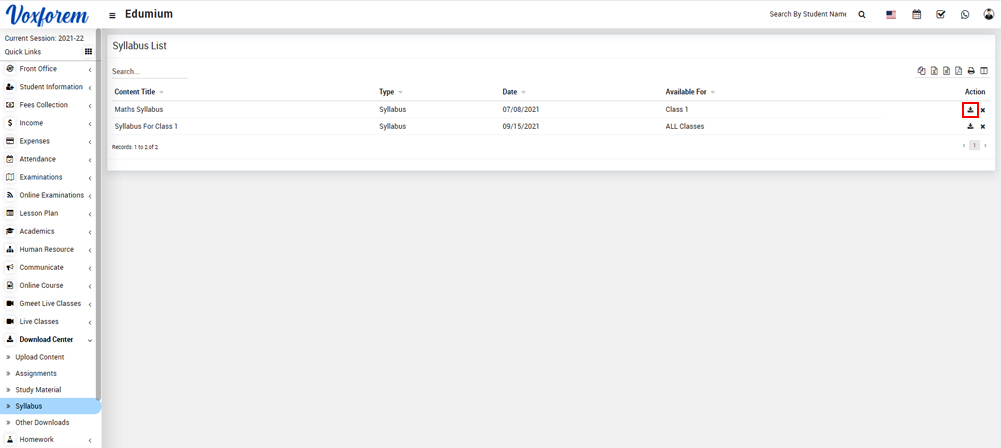The image size is (1001, 448).
Task: Sort the table by Content Title
Action: point(135,92)
